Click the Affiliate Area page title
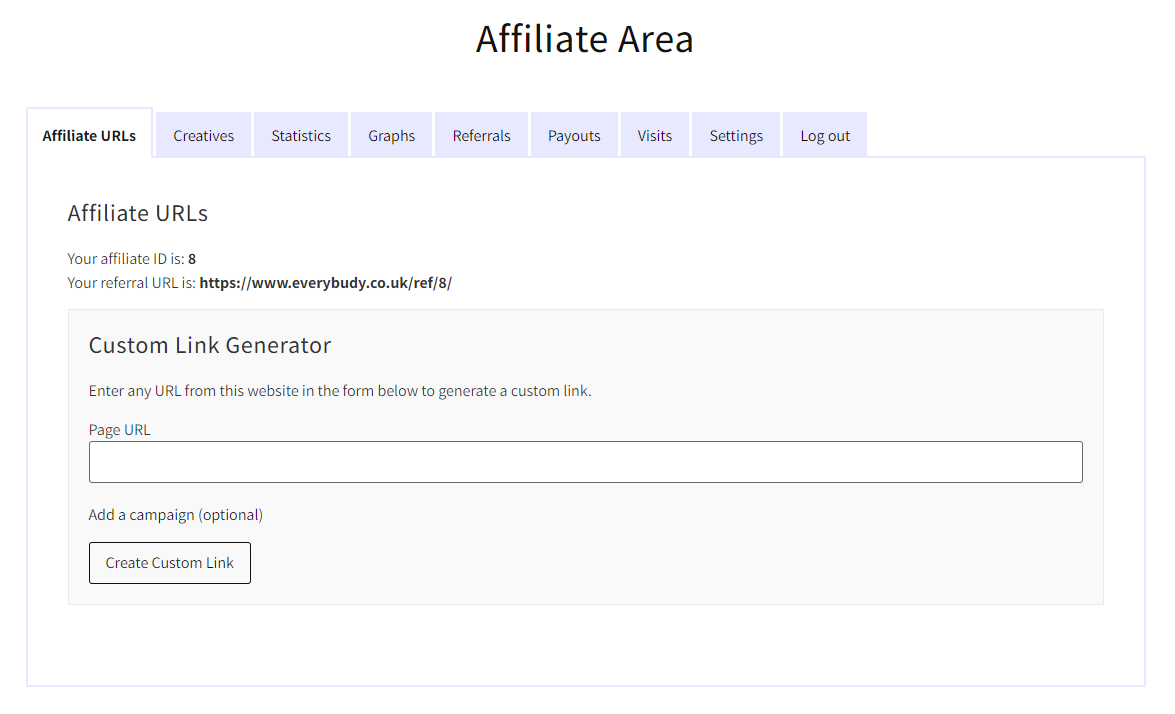This screenshot has width=1175, height=714. click(x=585, y=39)
